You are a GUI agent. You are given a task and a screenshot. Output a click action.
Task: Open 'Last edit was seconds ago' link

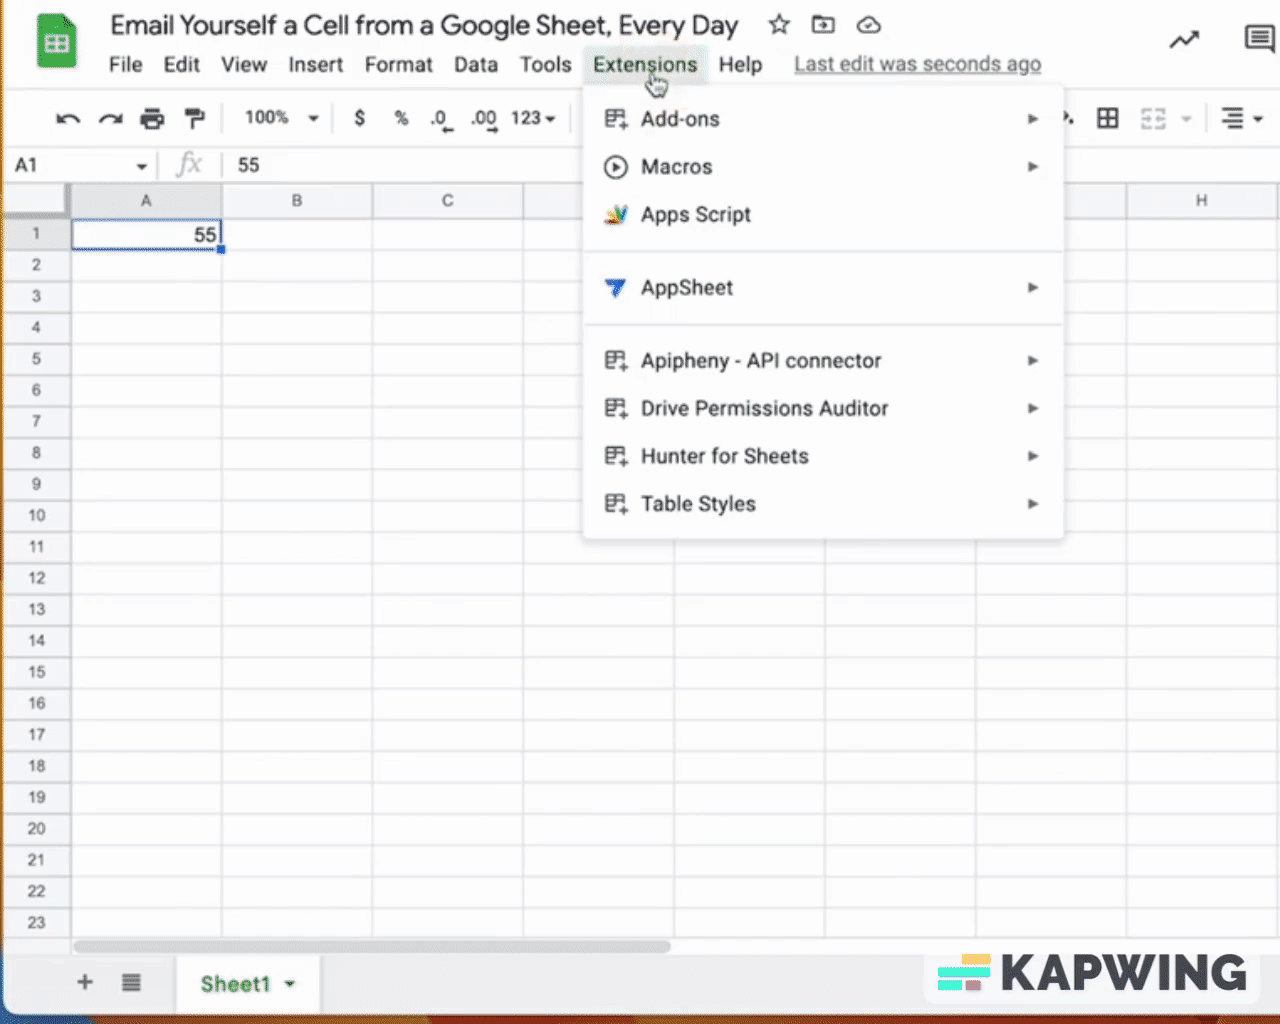[917, 64]
